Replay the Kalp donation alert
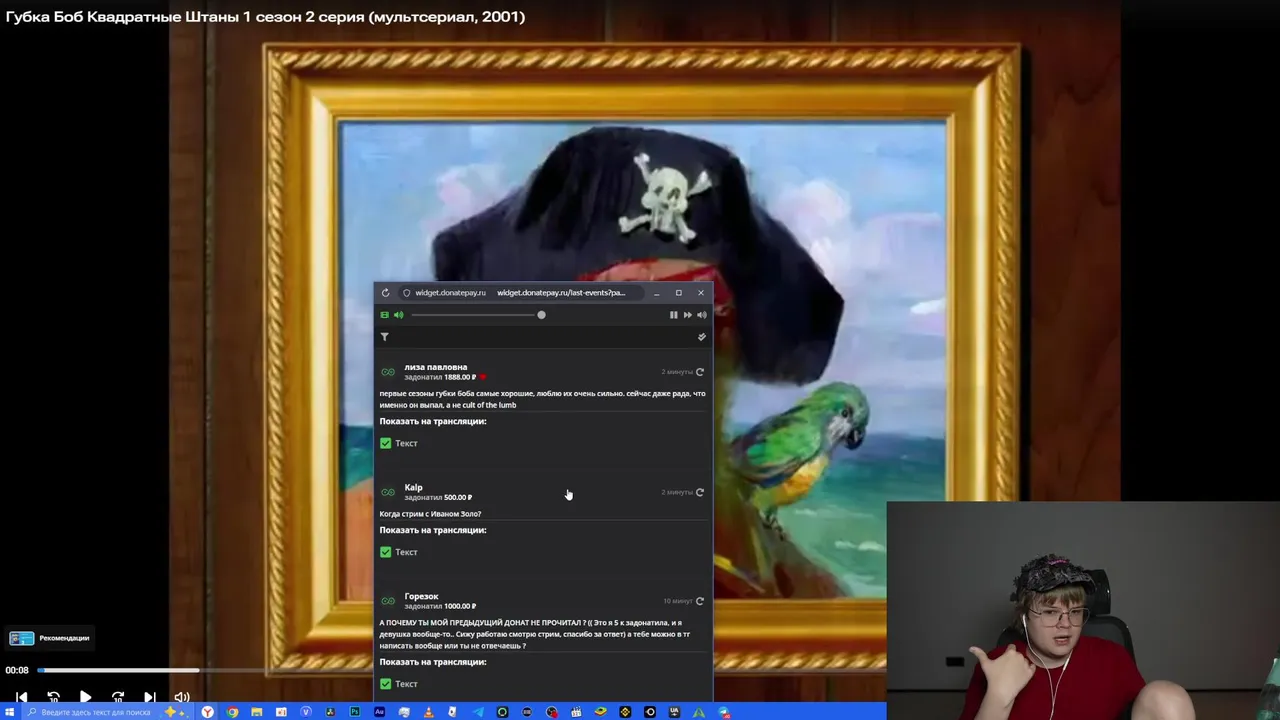The height and width of the screenshot is (720, 1280). [x=700, y=492]
